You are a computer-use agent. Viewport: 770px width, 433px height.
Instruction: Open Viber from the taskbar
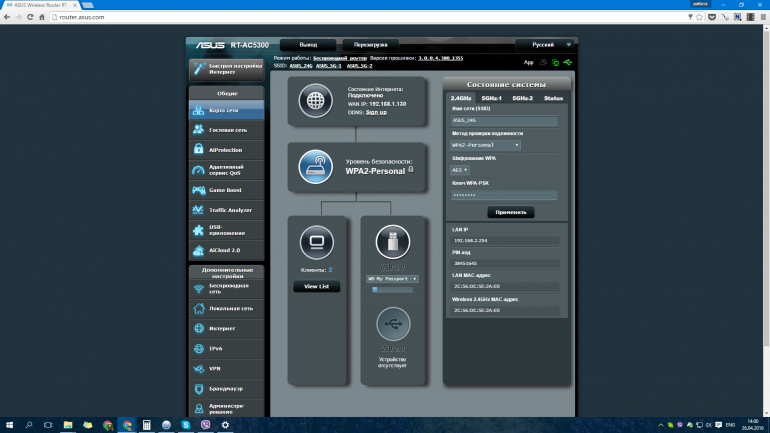[x=205, y=425]
